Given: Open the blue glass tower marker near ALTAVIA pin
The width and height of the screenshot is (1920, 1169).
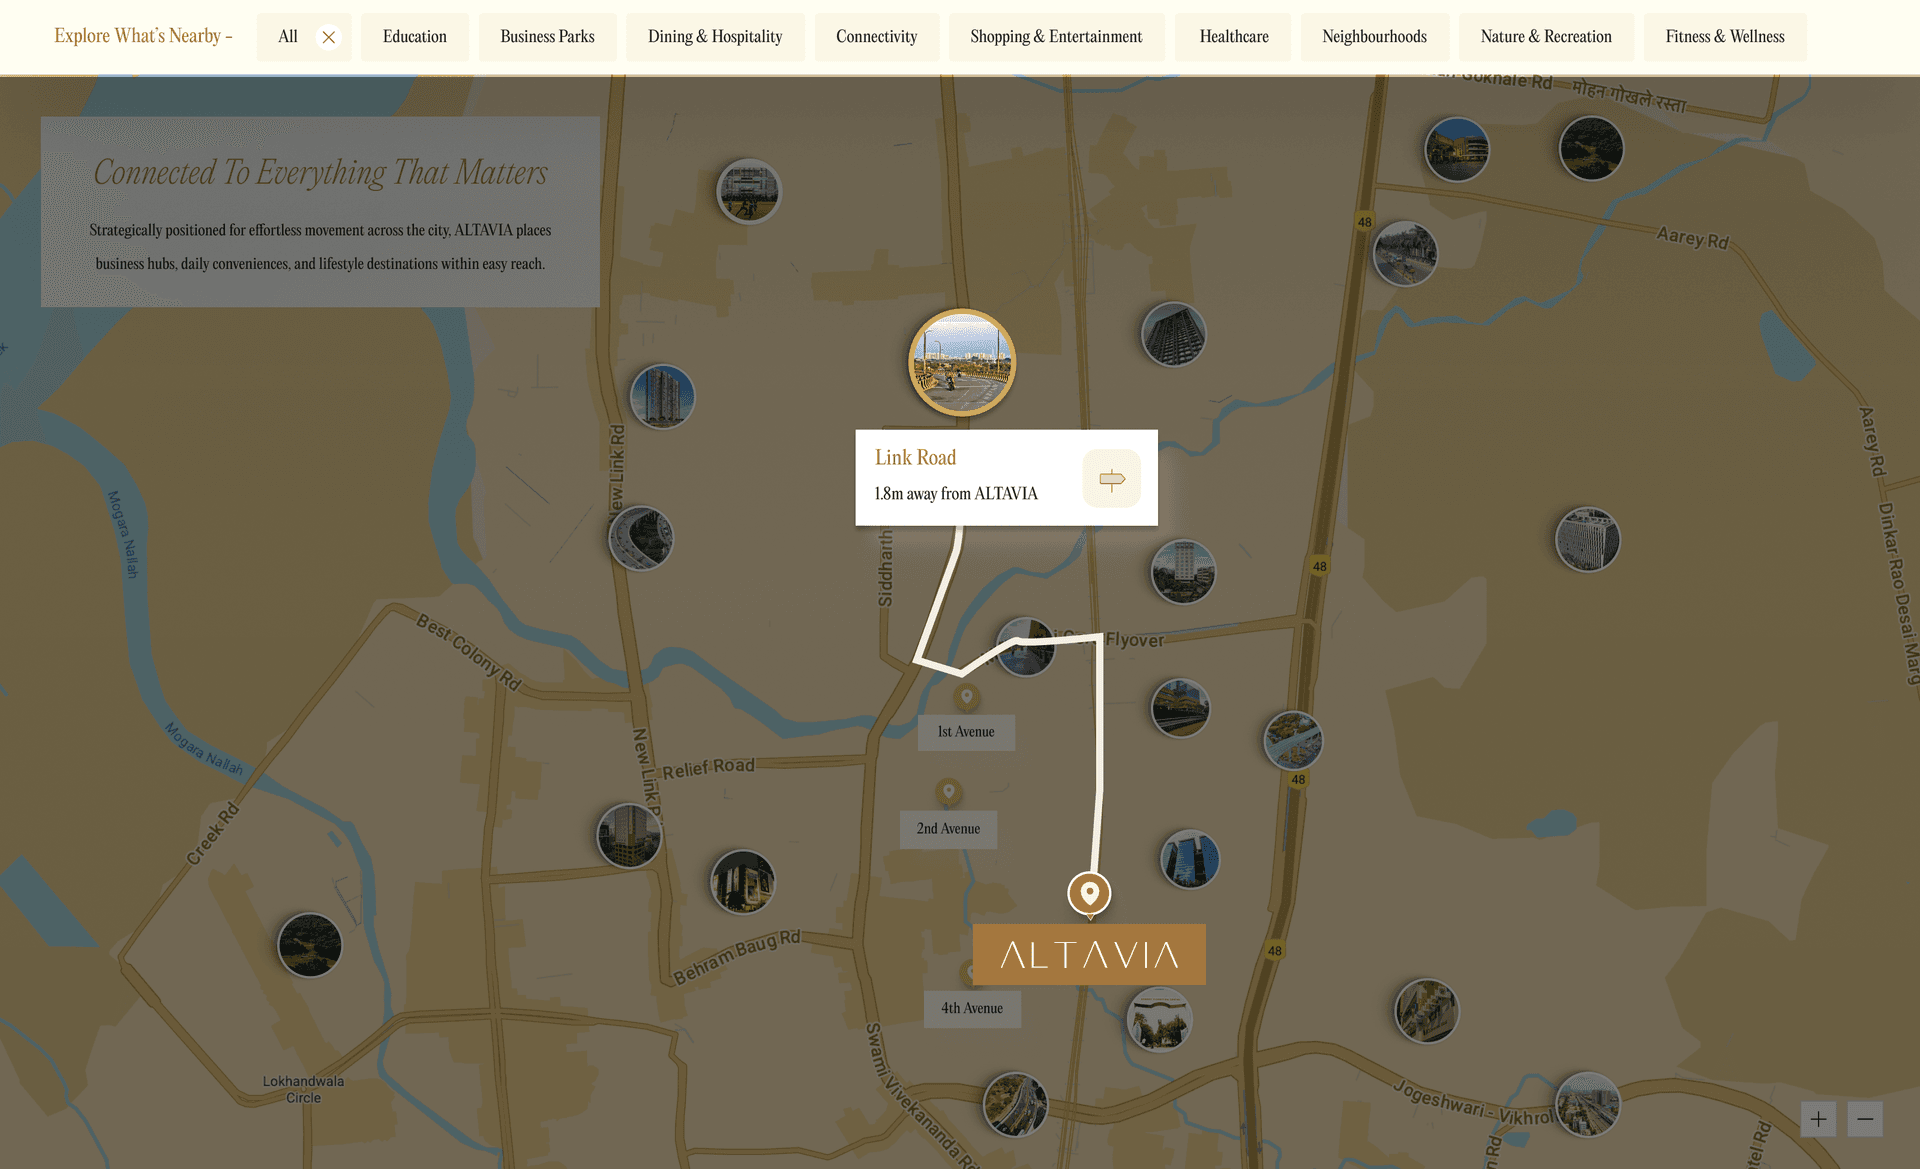Looking at the screenshot, I should tap(1190, 859).
